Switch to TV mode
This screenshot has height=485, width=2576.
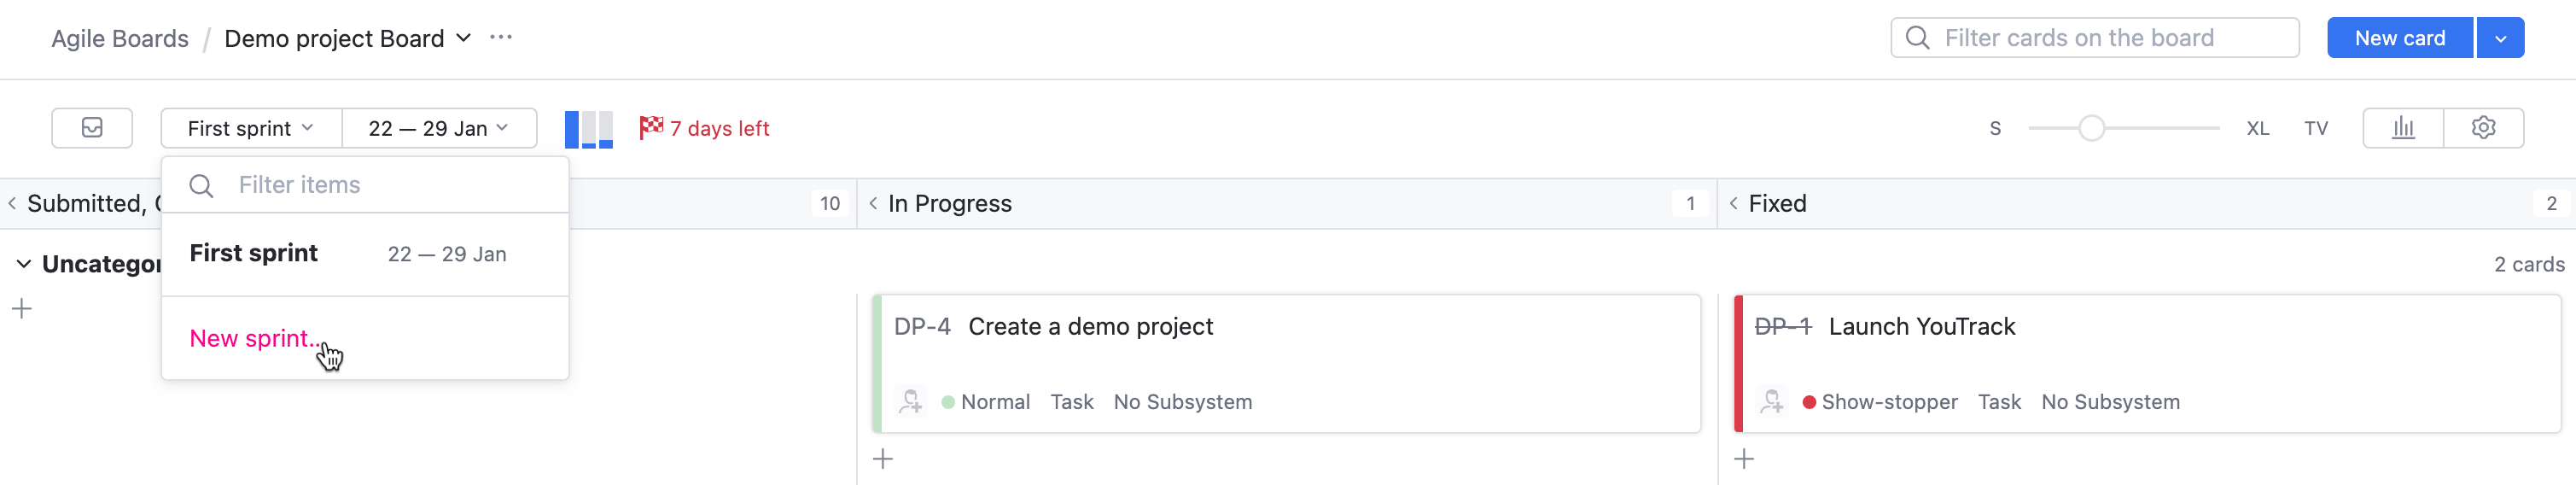point(2316,129)
